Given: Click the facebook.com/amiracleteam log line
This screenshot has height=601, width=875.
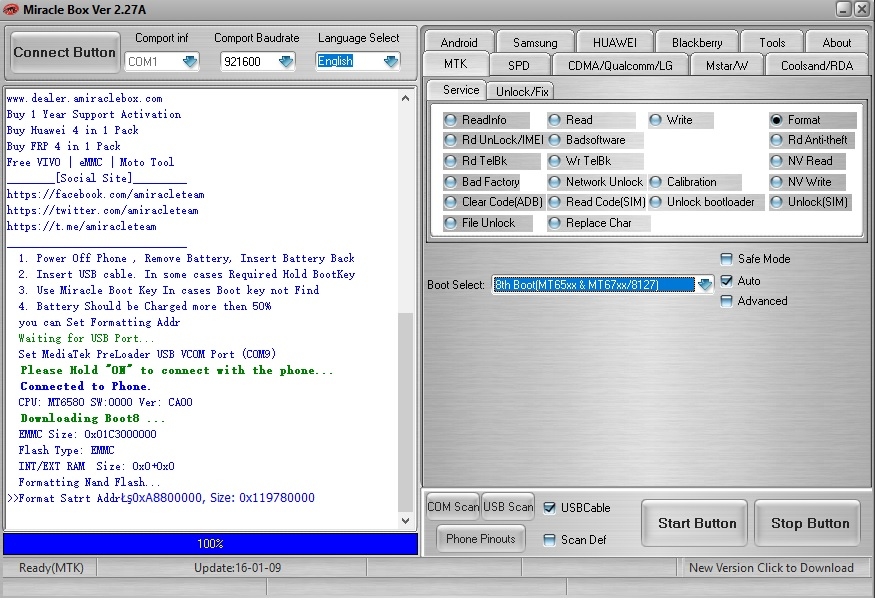Looking at the screenshot, I should (105, 194).
